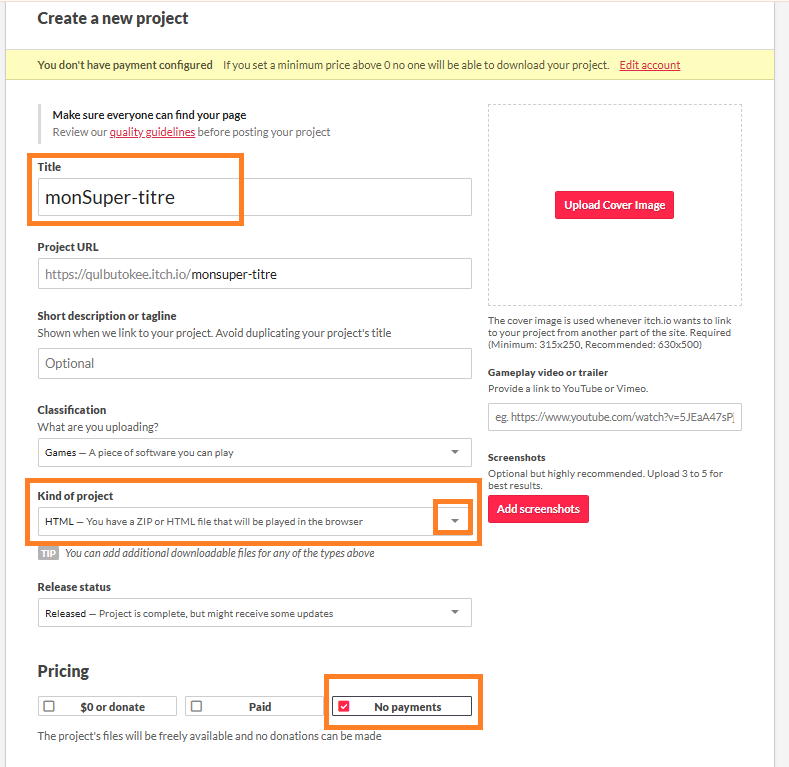The image size is (789, 767).
Task: Click the Gameplay video link field
Action: [x=614, y=417]
